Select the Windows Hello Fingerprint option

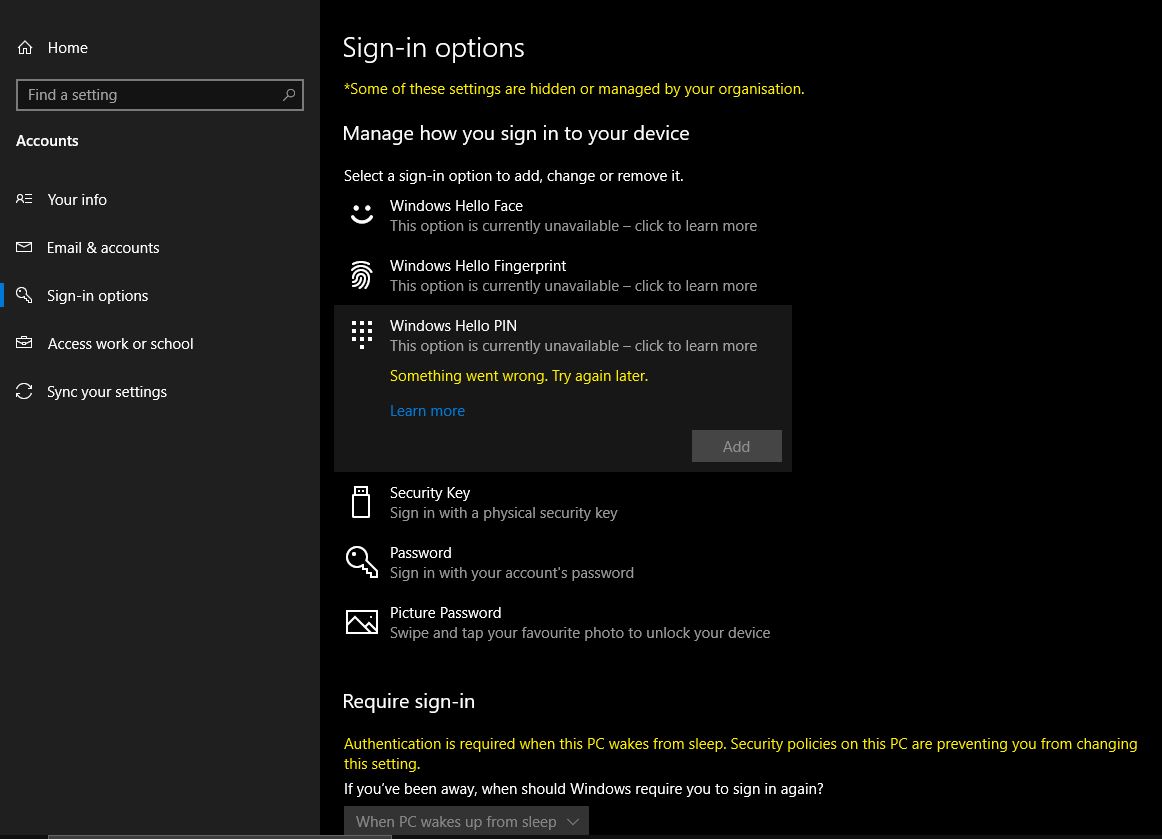[563, 276]
